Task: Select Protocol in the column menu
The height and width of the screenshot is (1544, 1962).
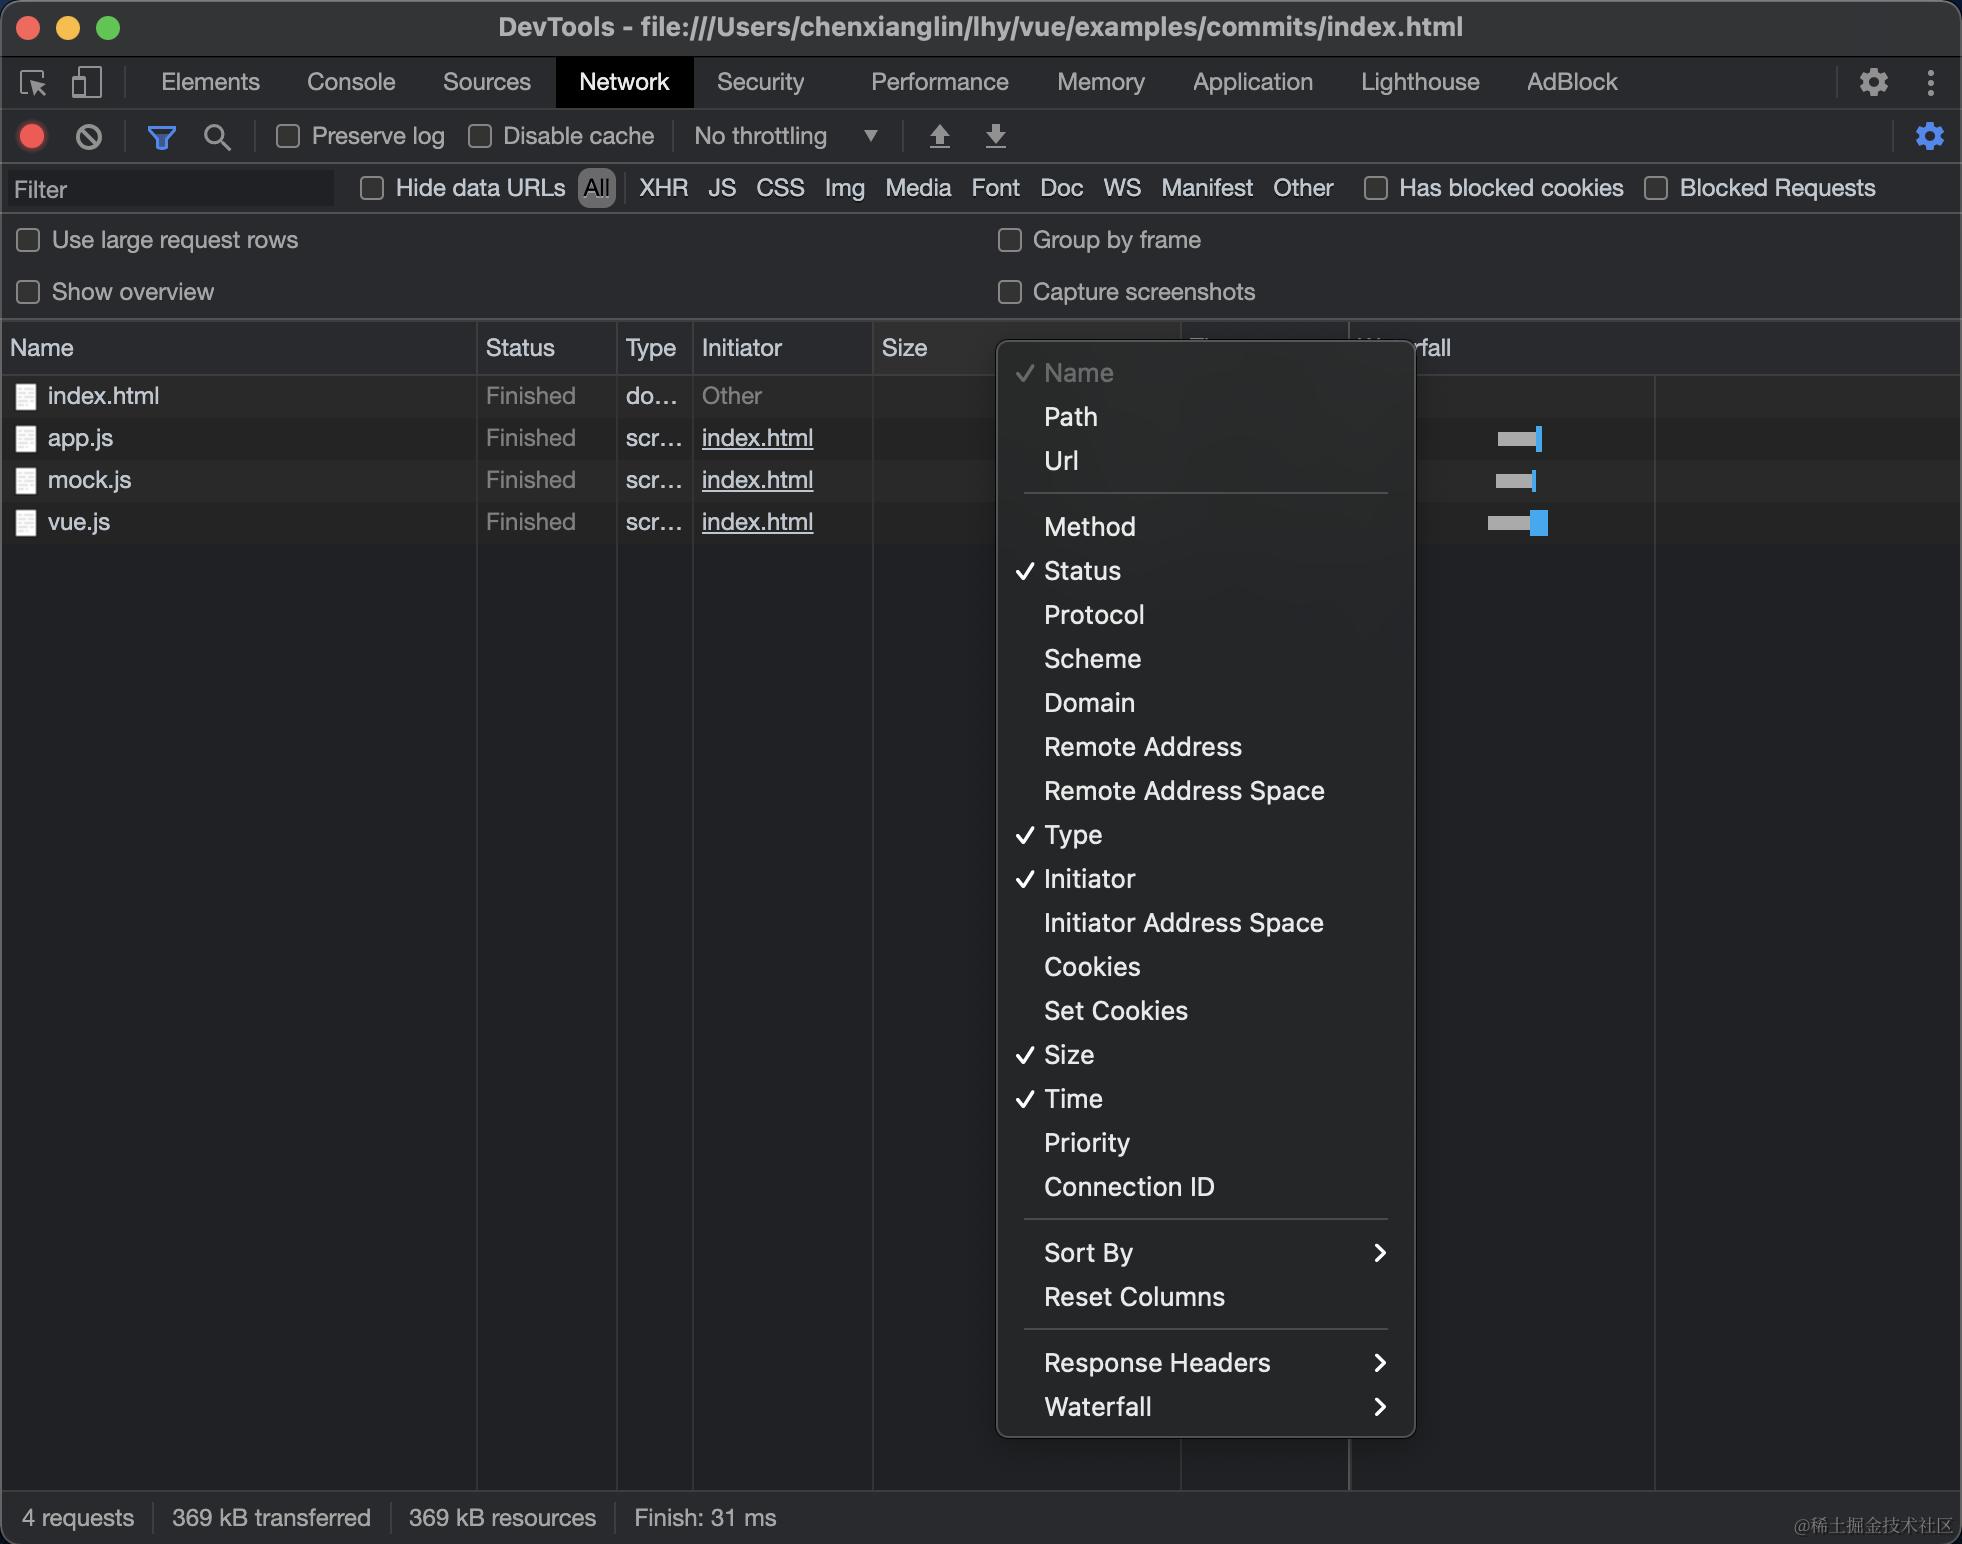Action: pos(1094,615)
